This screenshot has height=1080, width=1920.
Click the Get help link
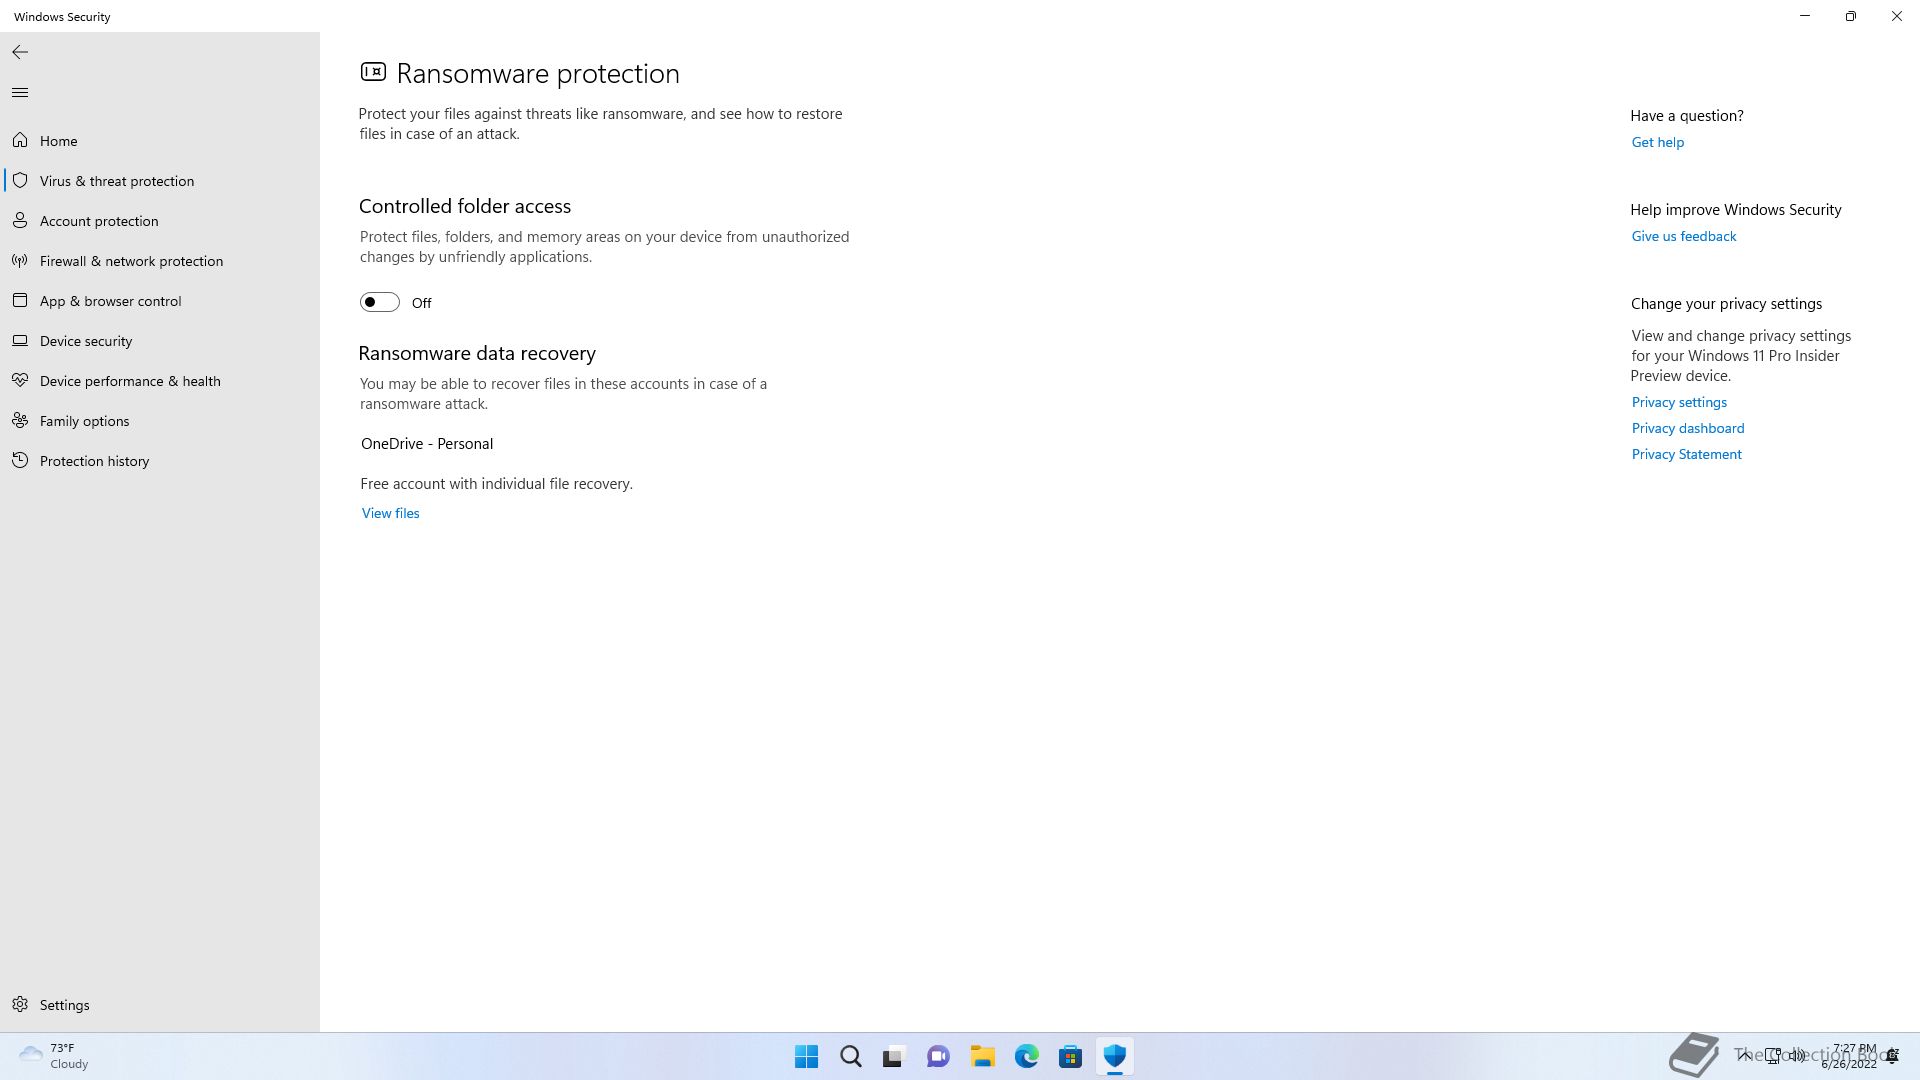coord(1657,142)
